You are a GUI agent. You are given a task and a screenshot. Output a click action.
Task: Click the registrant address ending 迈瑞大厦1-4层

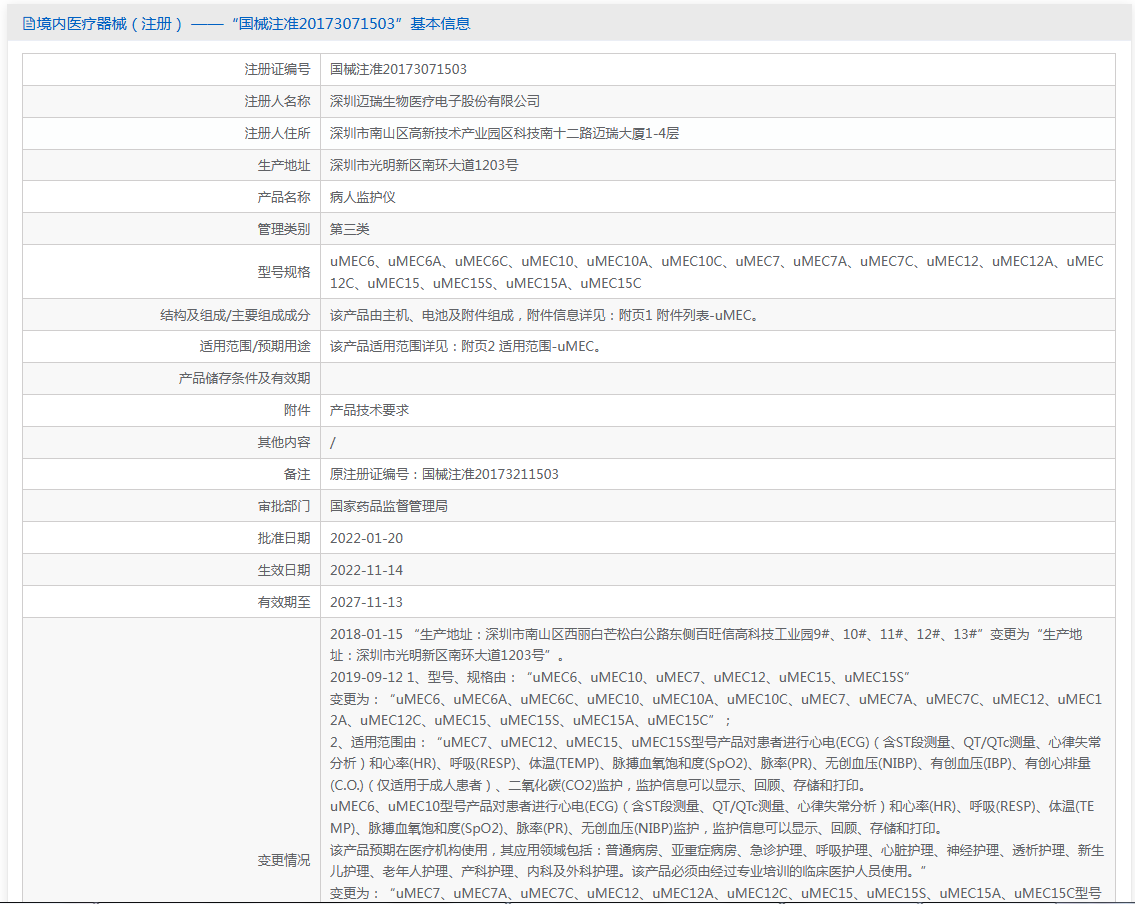tap(505, 133)
